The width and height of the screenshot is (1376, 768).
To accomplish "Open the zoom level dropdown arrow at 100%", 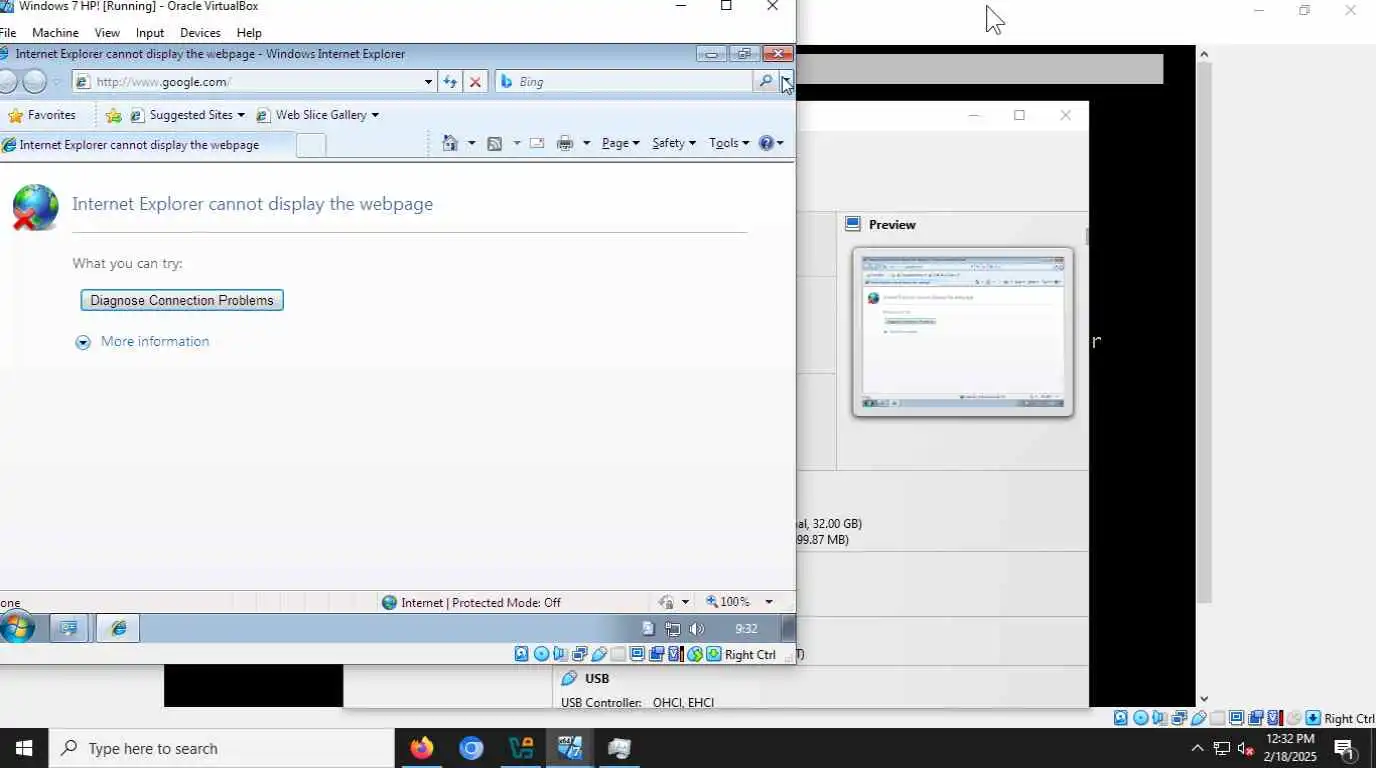I will 769,602.
